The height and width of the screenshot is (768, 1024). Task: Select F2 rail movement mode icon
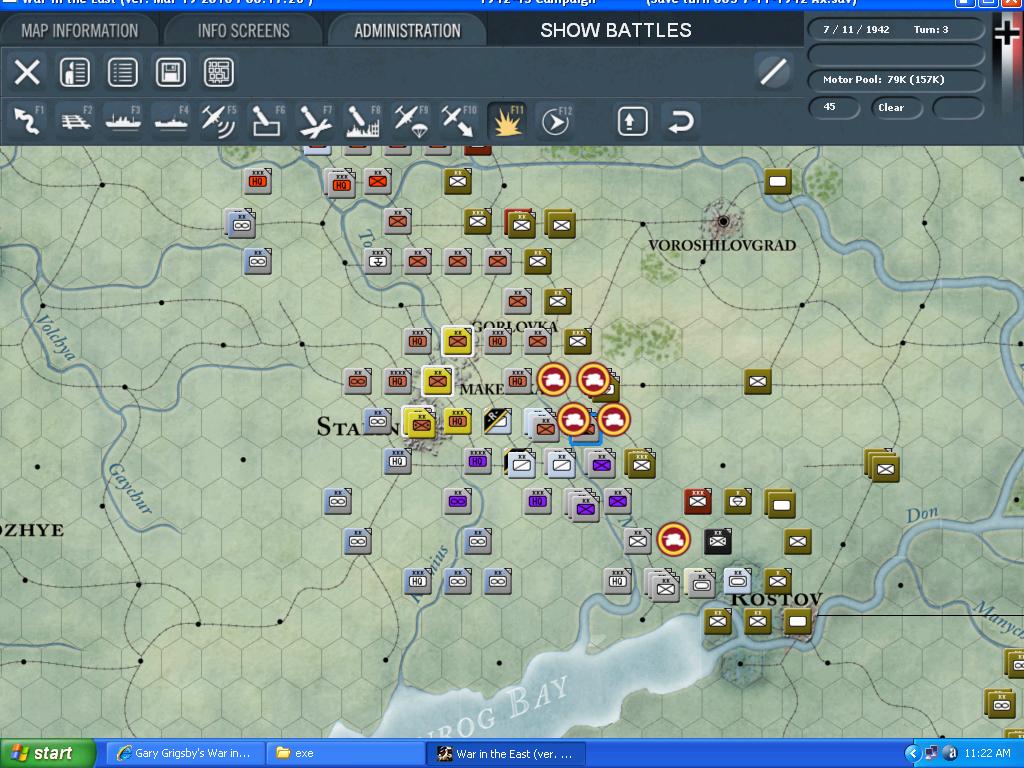pos(76,121)
